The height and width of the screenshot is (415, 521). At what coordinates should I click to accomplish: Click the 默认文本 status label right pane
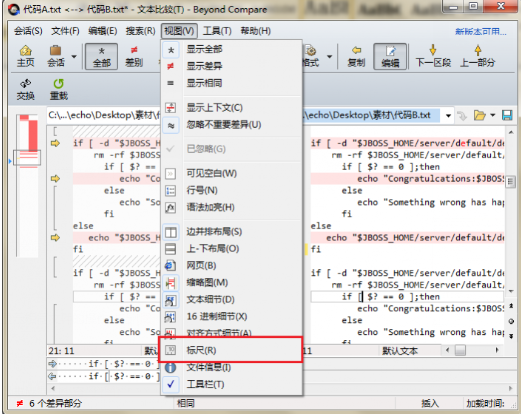(400, 351)
